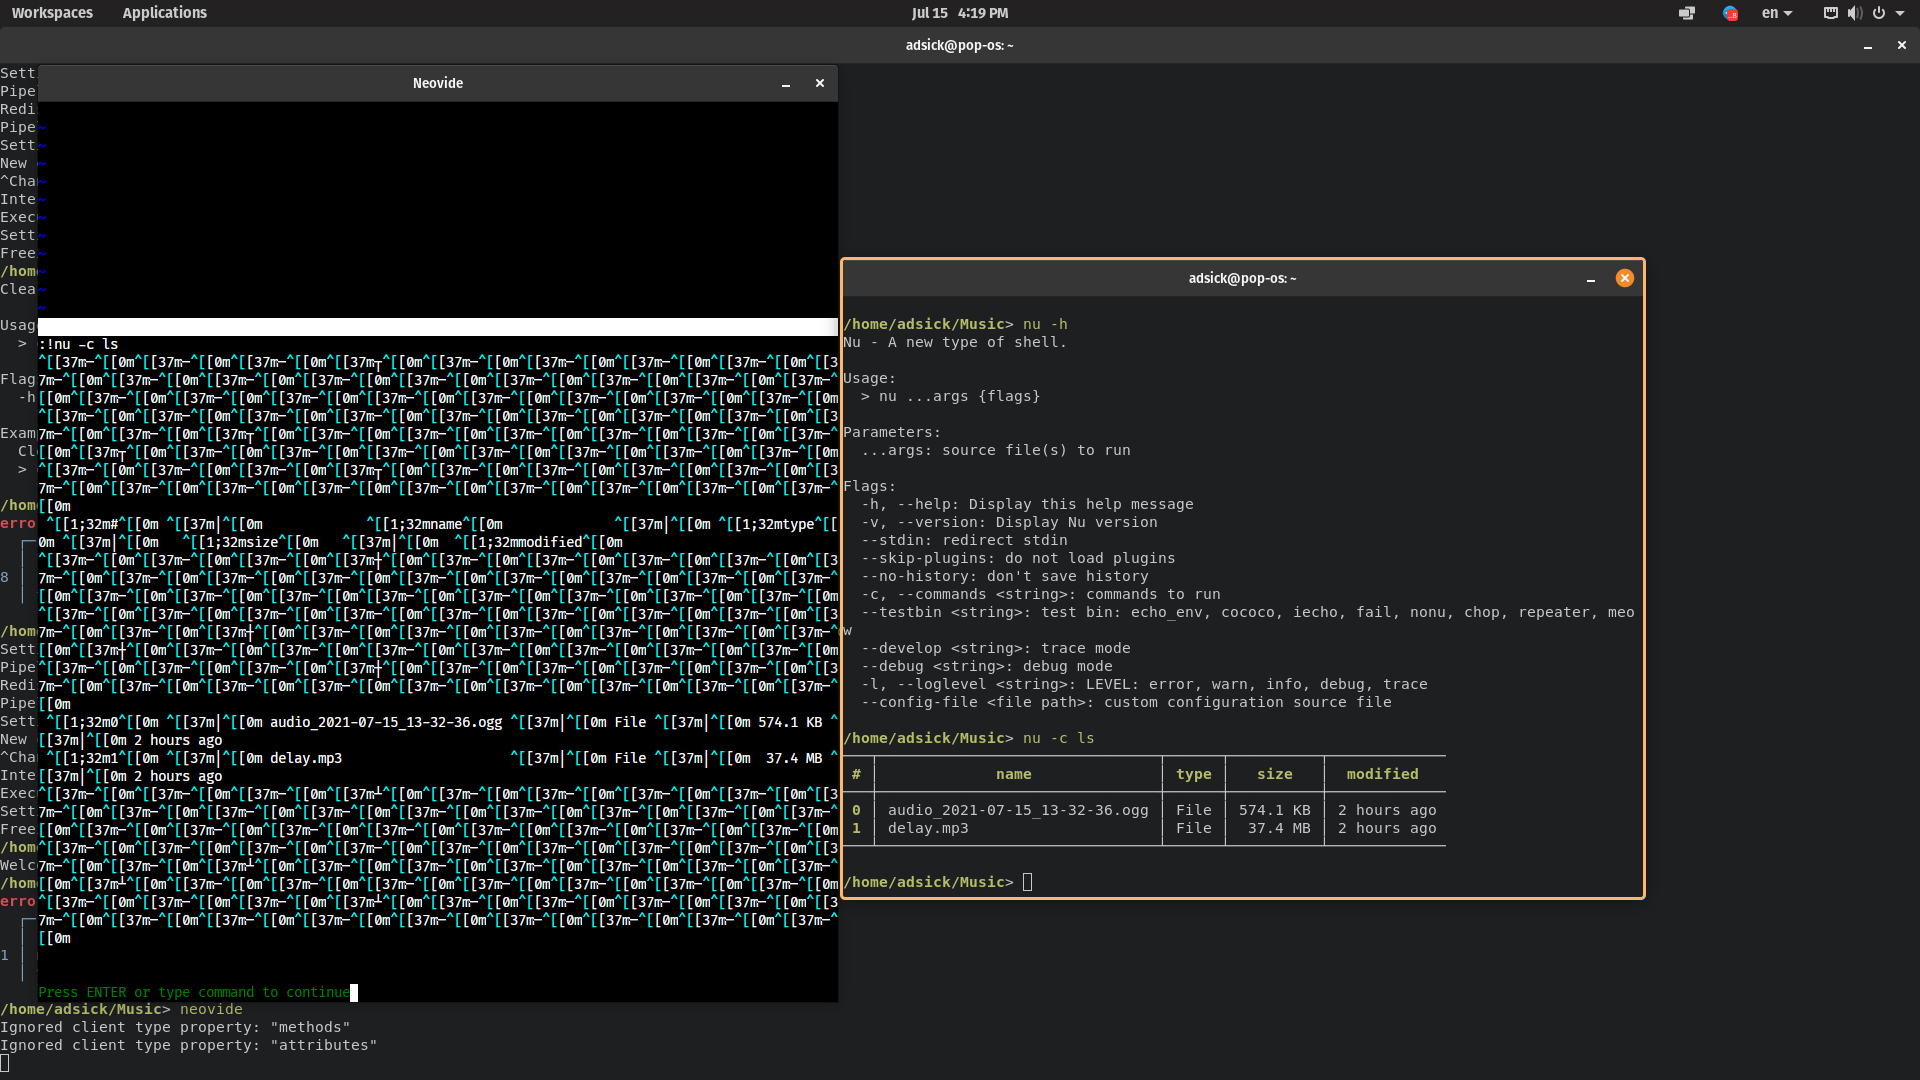Click the wired network status icon
Viewport: 1920px width, 1080px height.
1830,13
